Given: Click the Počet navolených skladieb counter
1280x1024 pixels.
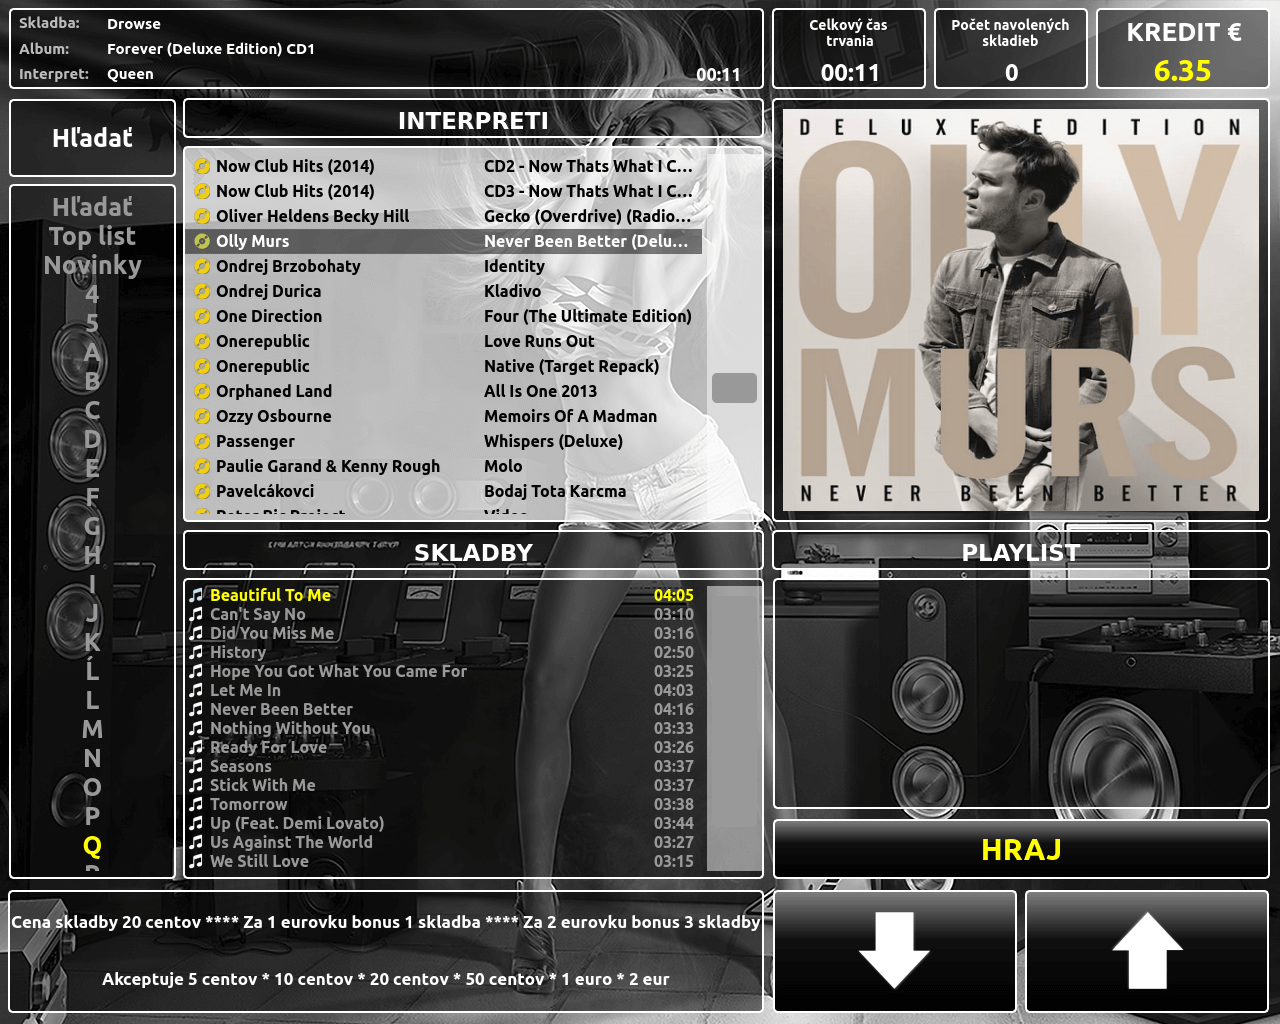Looking at the screenshot, I should 1010,49.
